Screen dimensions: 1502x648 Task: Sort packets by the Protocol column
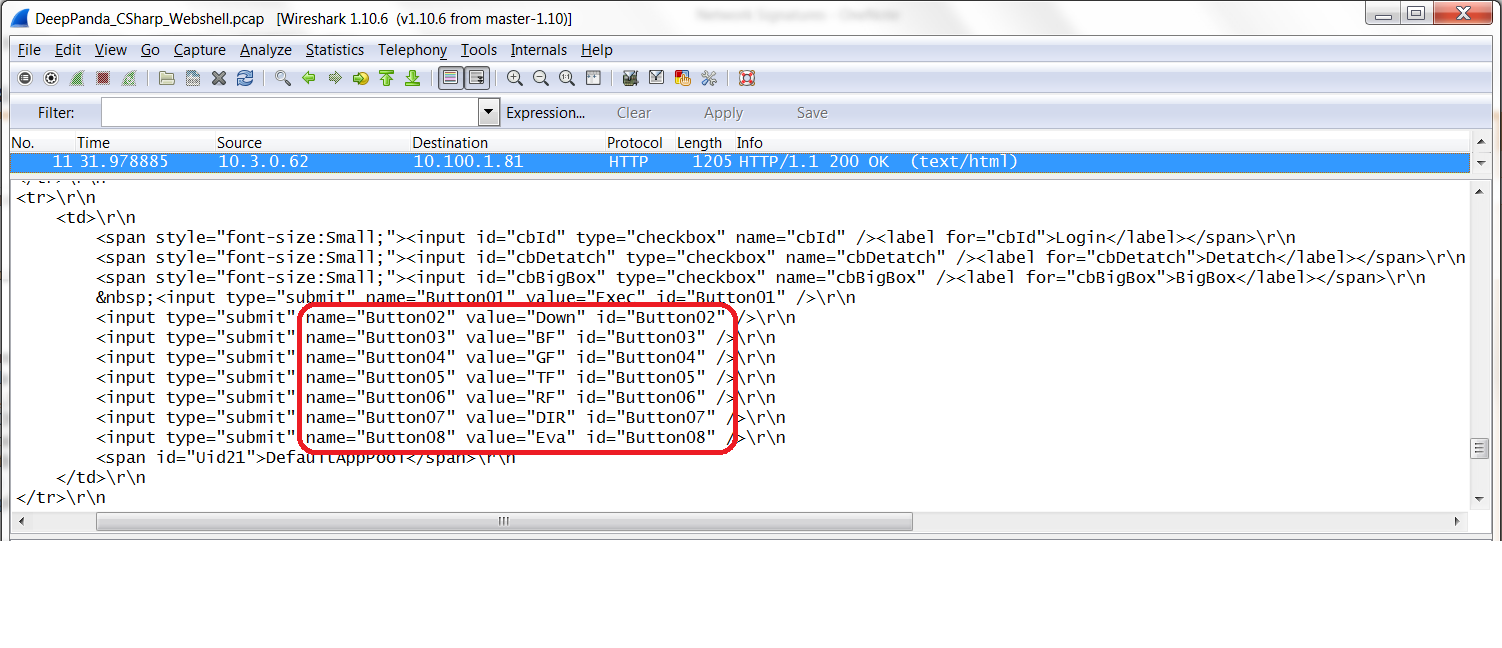click(635, 143)
